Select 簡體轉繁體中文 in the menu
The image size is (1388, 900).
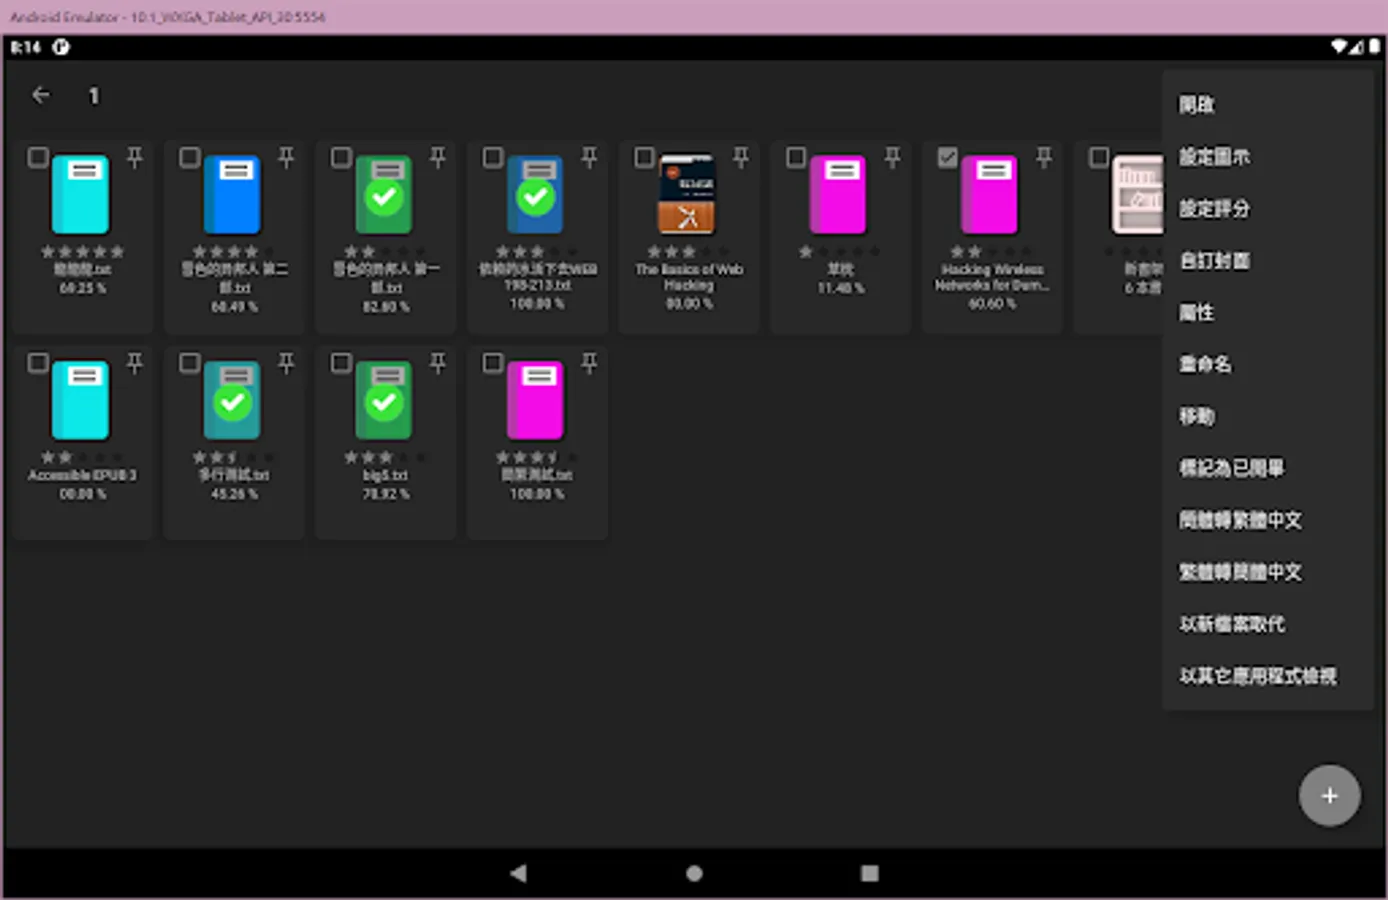tap(1267, 520)
